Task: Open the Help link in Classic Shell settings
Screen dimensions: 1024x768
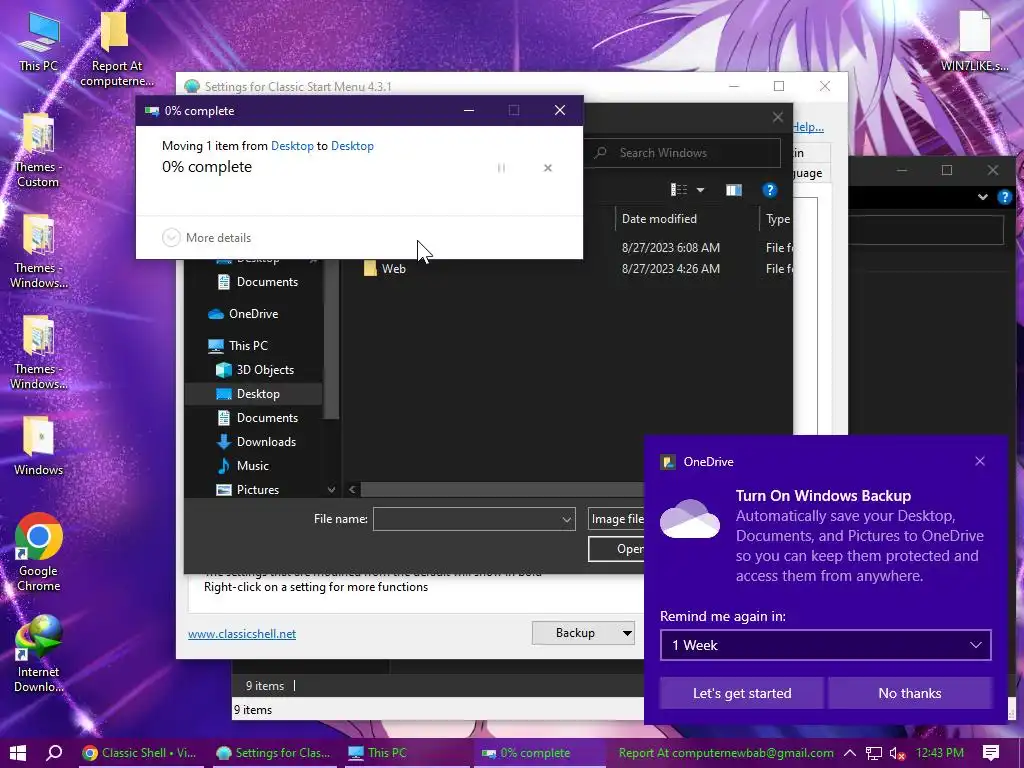Action: pos(808,127)
